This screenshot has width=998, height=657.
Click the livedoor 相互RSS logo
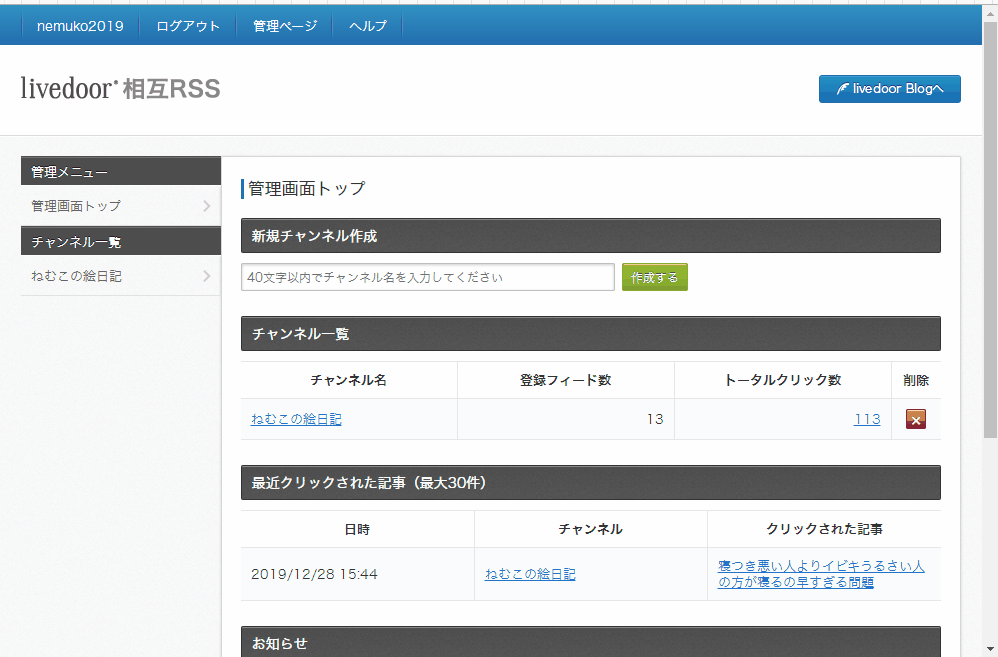120,88
